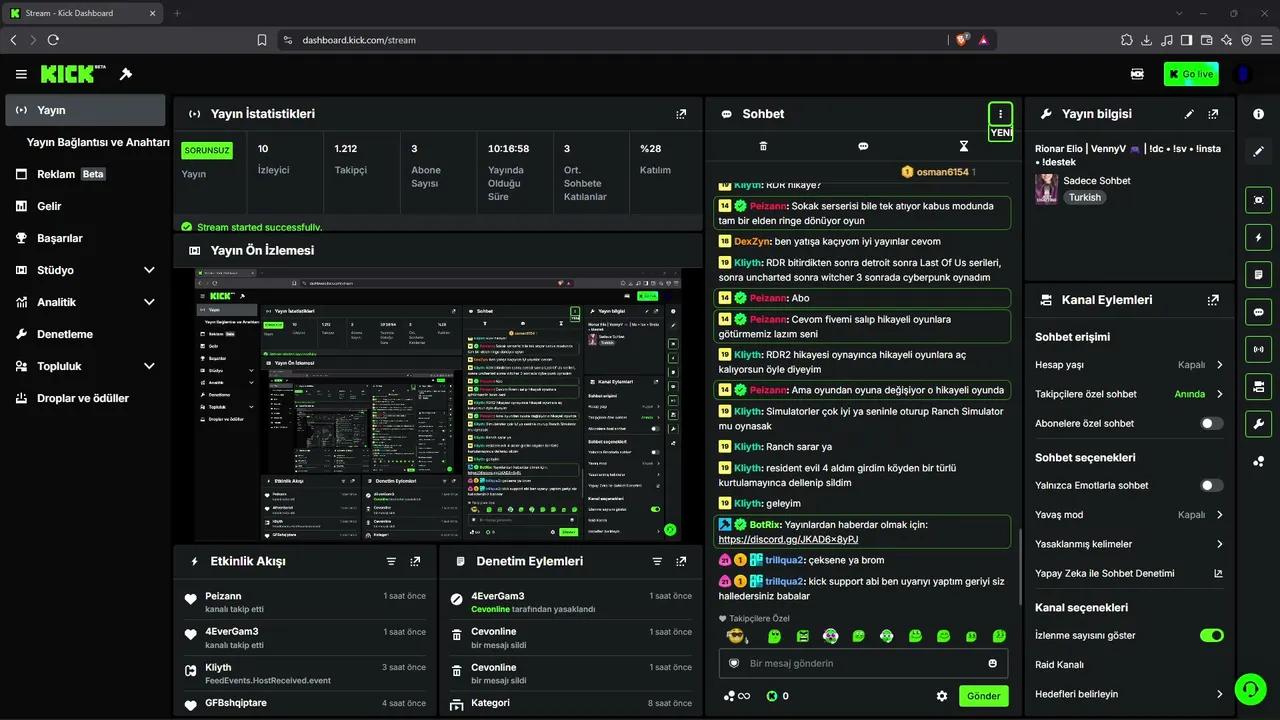
Task: Toggle channel actions widget in right sidebar
Action: 1258,386
